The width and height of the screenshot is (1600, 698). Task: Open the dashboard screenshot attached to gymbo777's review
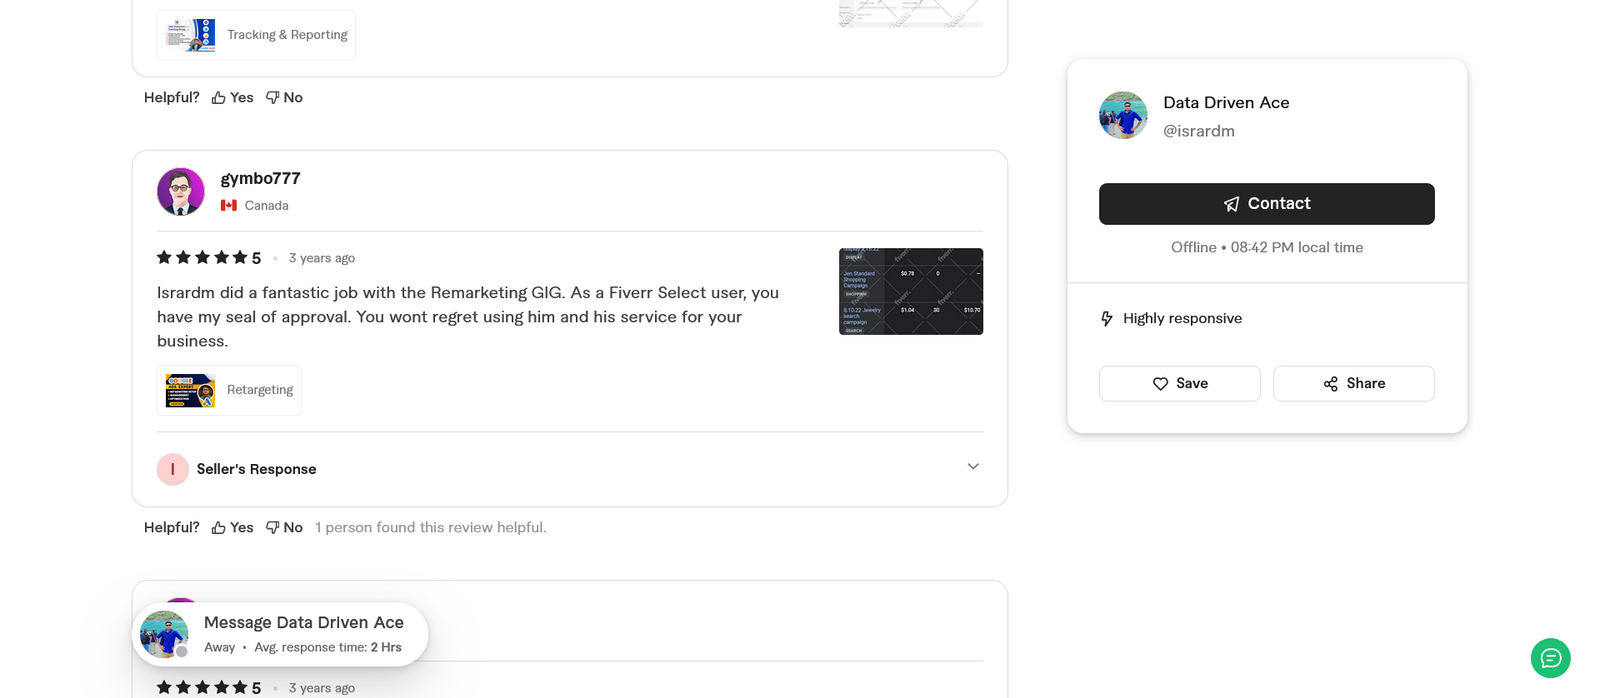click(x=910, y=291)
